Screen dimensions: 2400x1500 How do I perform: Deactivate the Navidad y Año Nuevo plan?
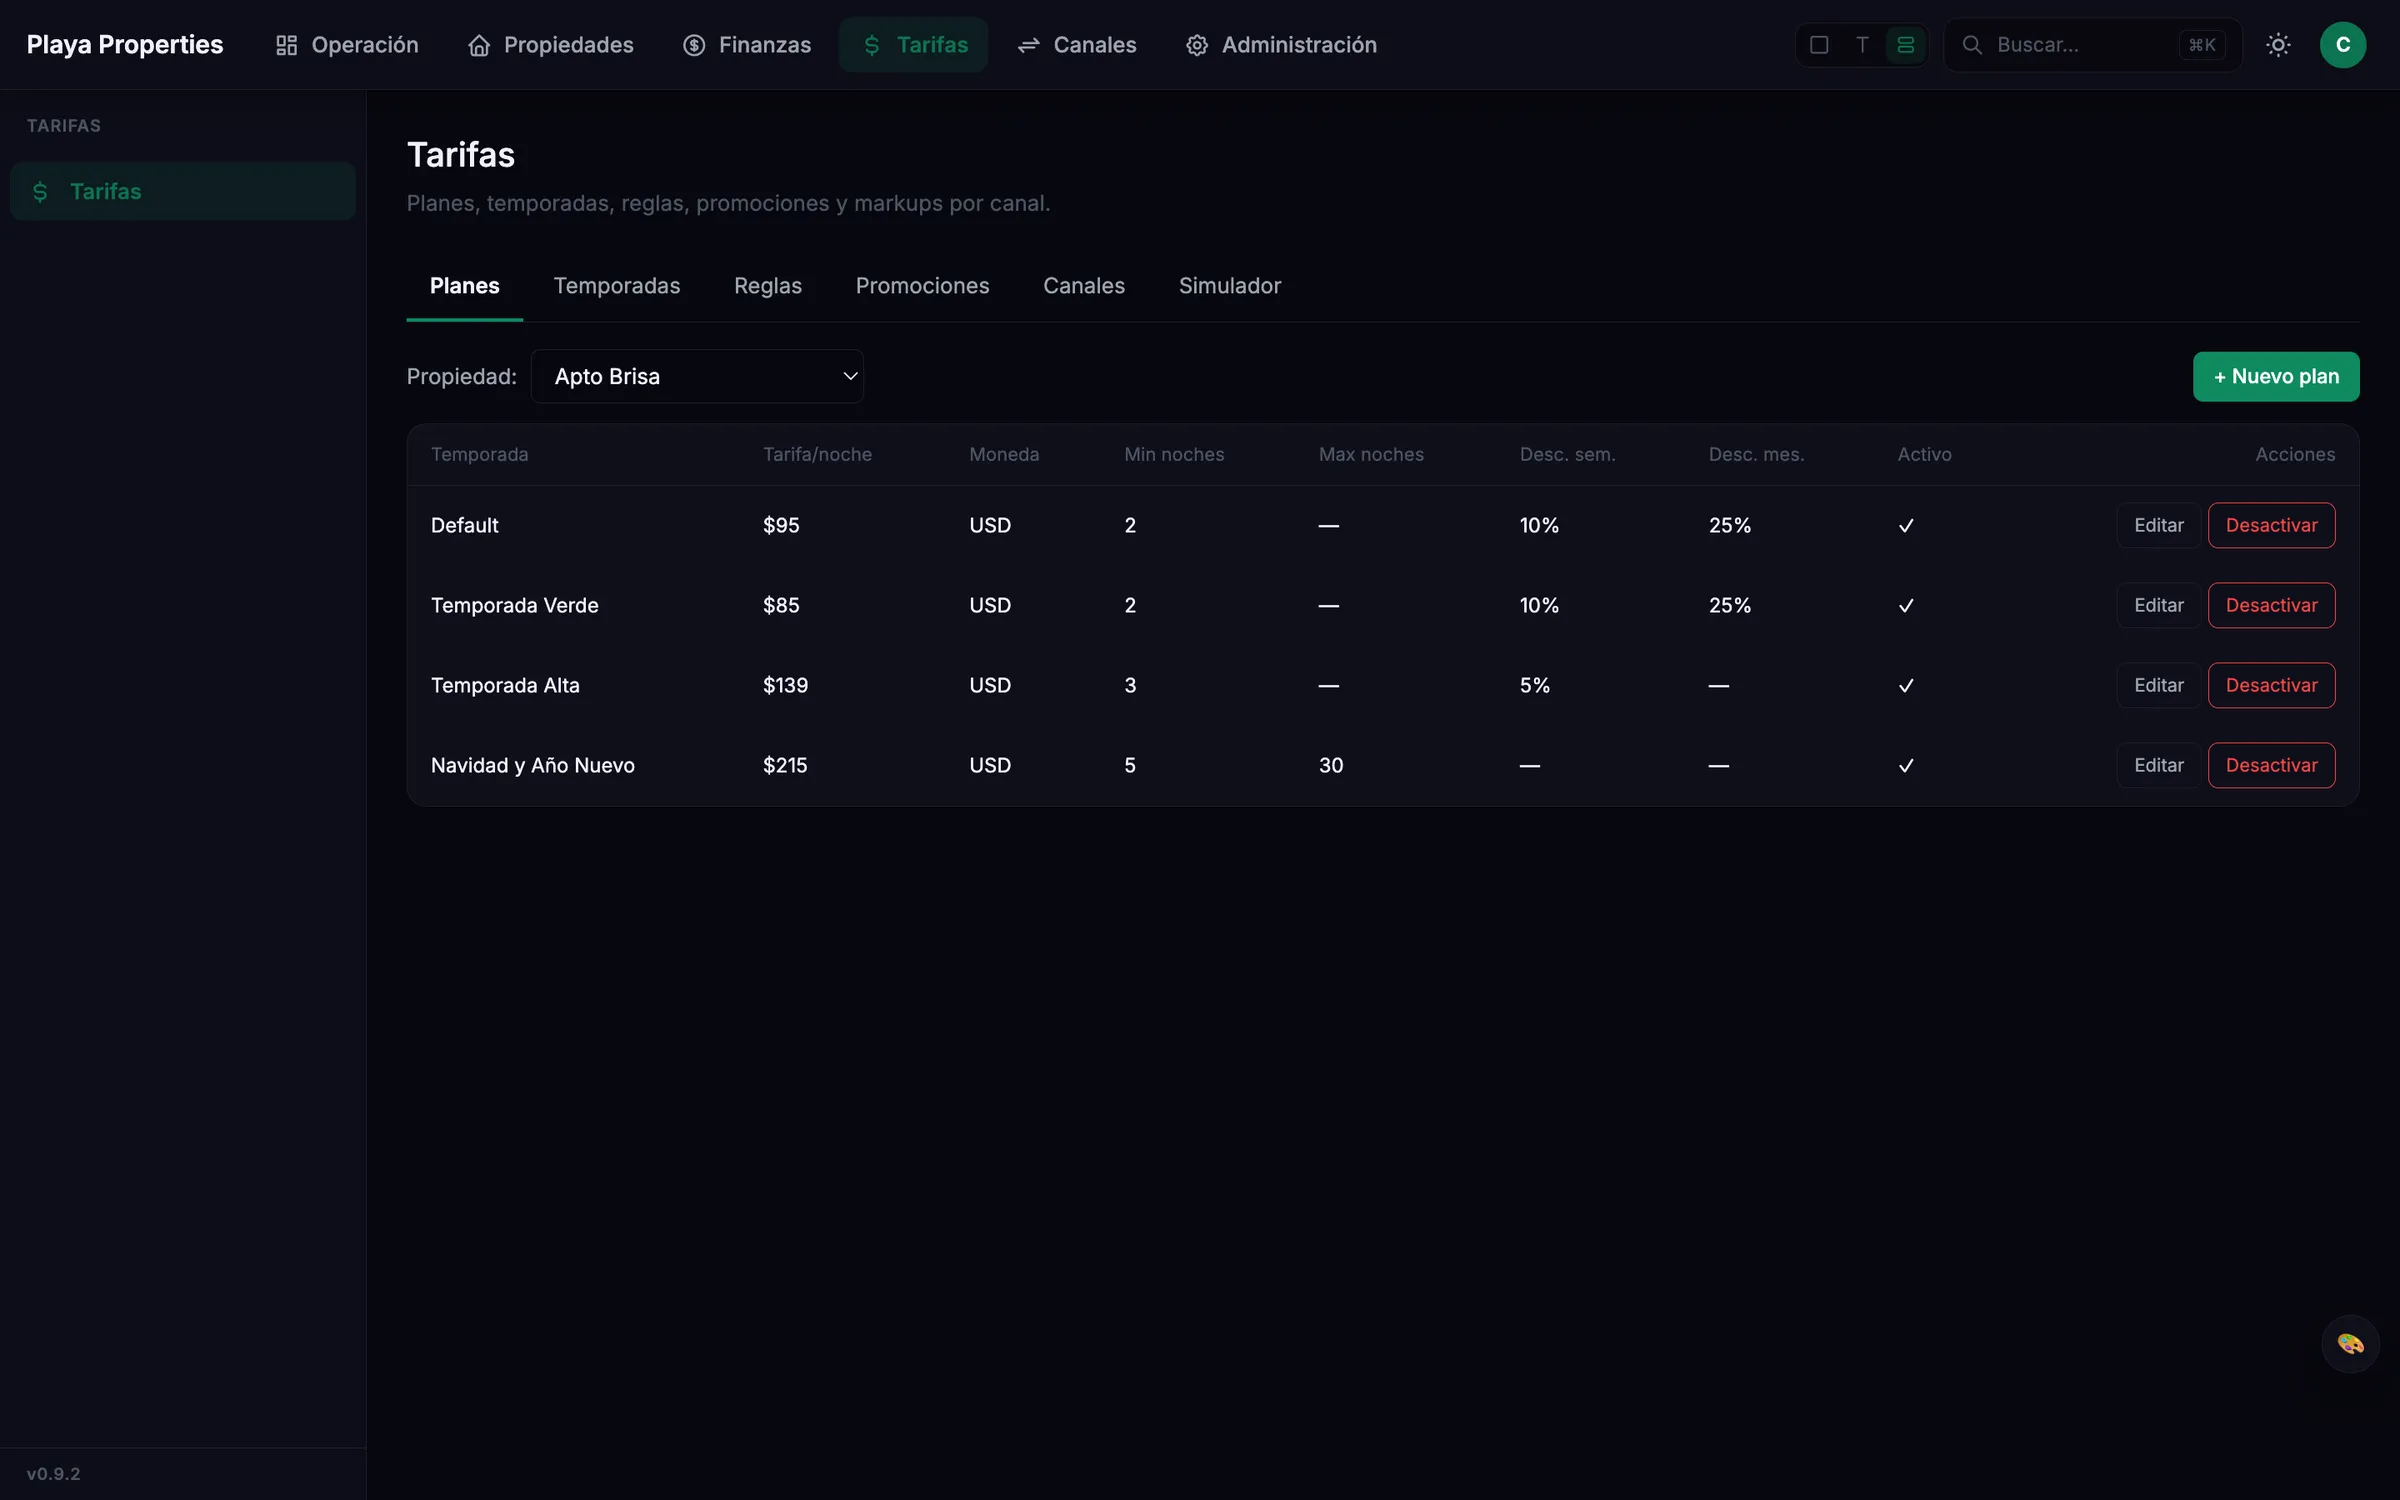pos(2271,765)
